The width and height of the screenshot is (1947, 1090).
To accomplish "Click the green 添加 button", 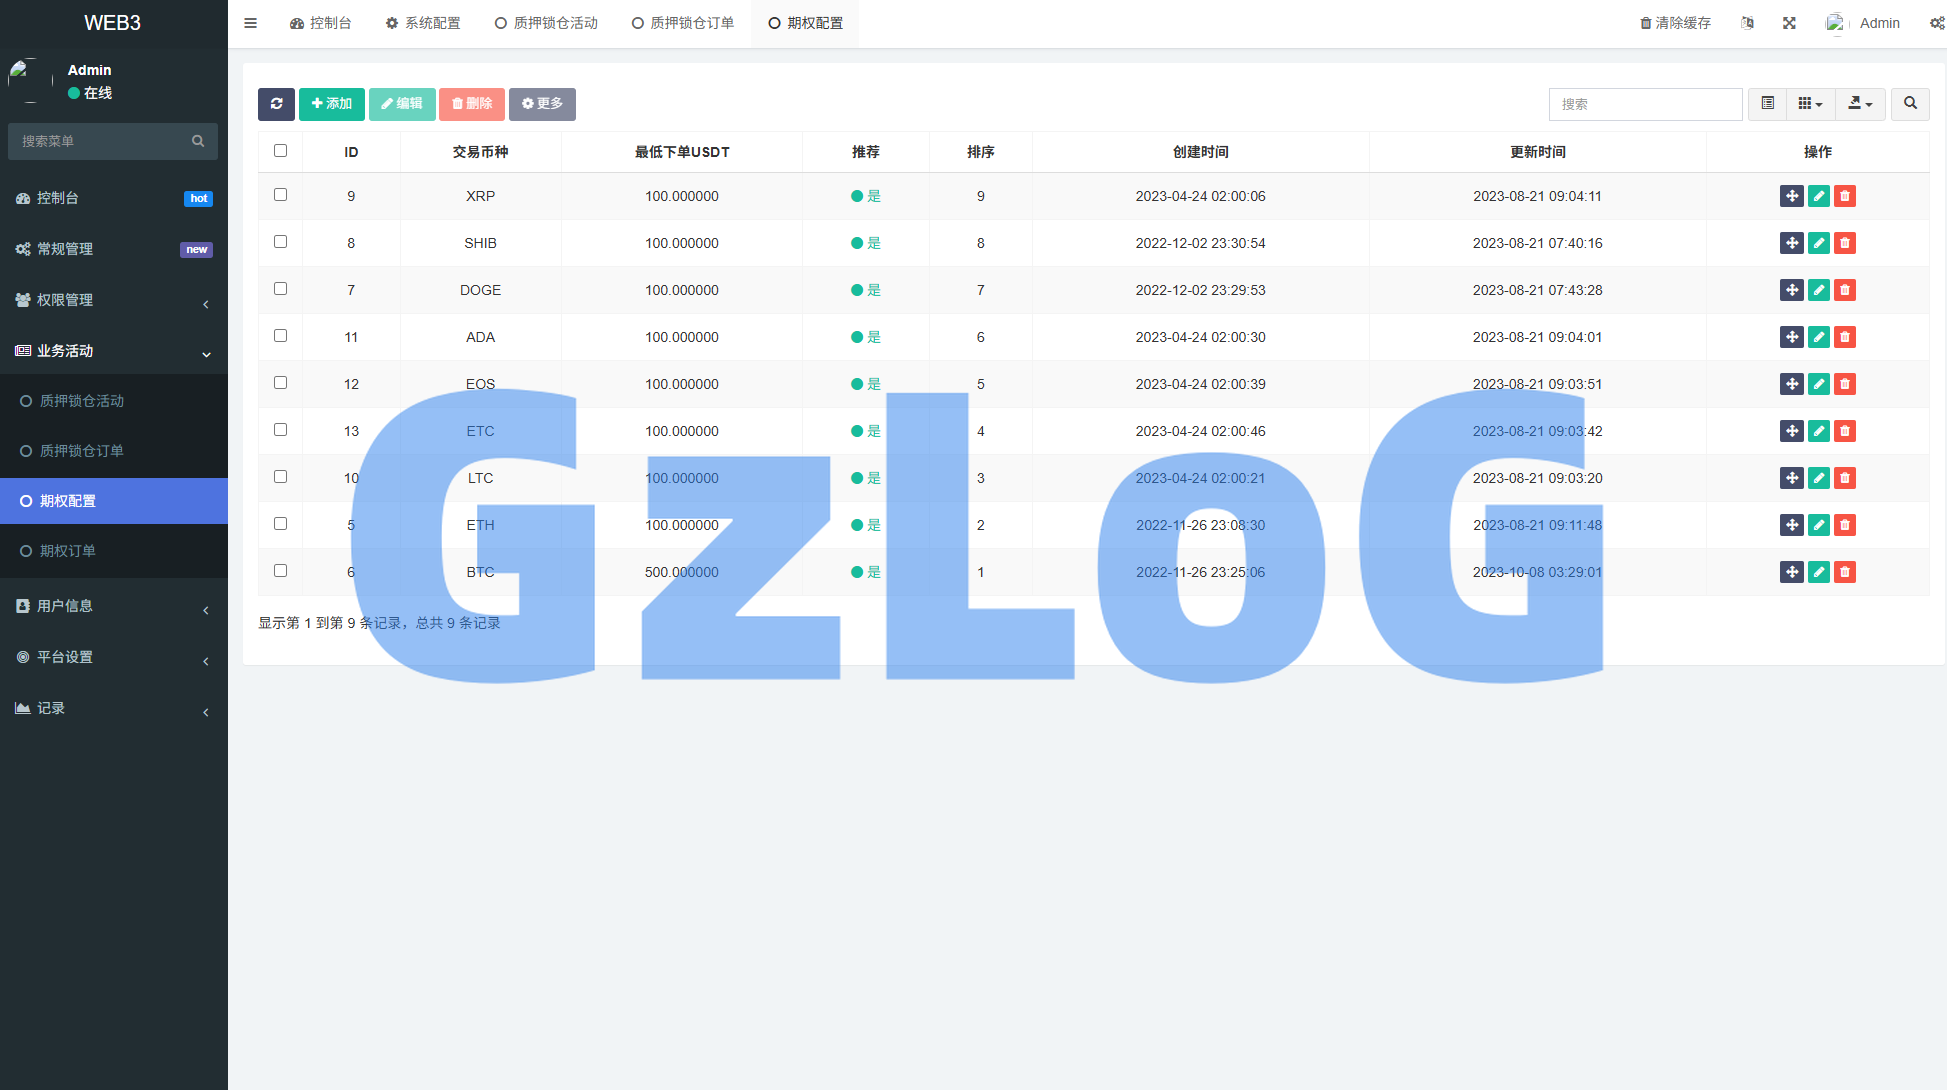I will (331, 104).
